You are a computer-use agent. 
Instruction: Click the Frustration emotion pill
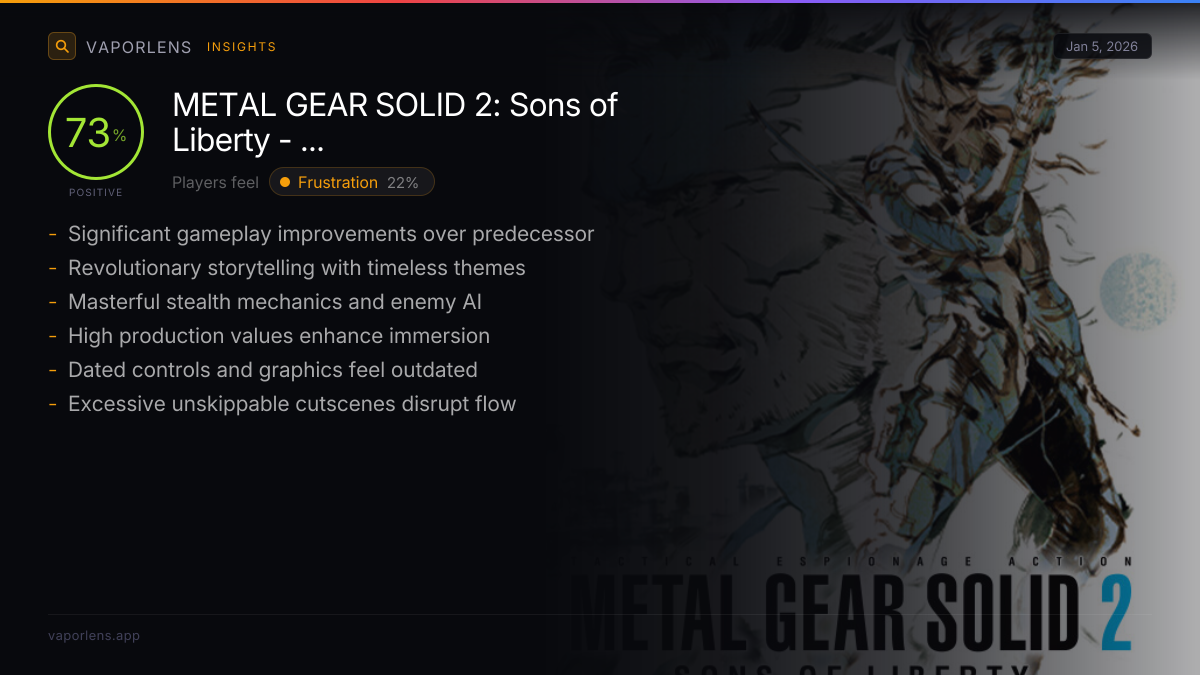[x=351, y=182]
